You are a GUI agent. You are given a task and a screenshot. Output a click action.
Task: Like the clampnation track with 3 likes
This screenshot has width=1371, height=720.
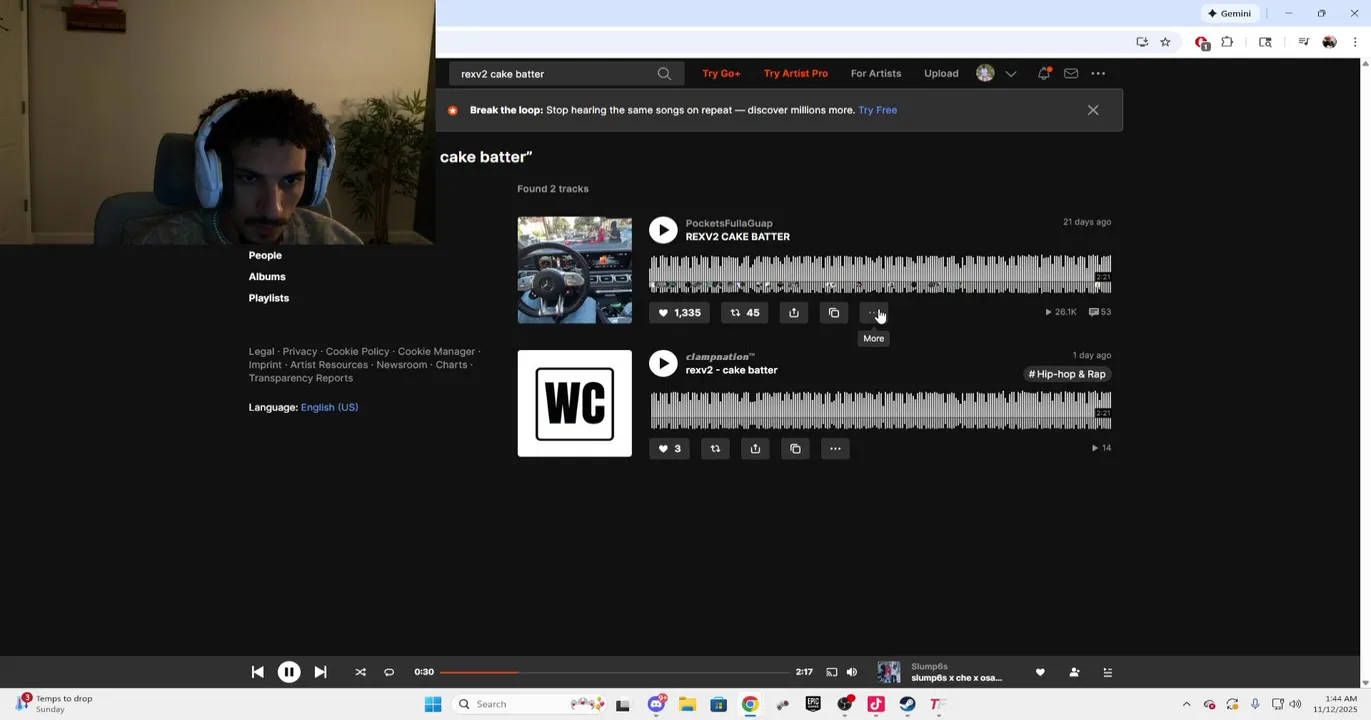[x=669, y=449]
